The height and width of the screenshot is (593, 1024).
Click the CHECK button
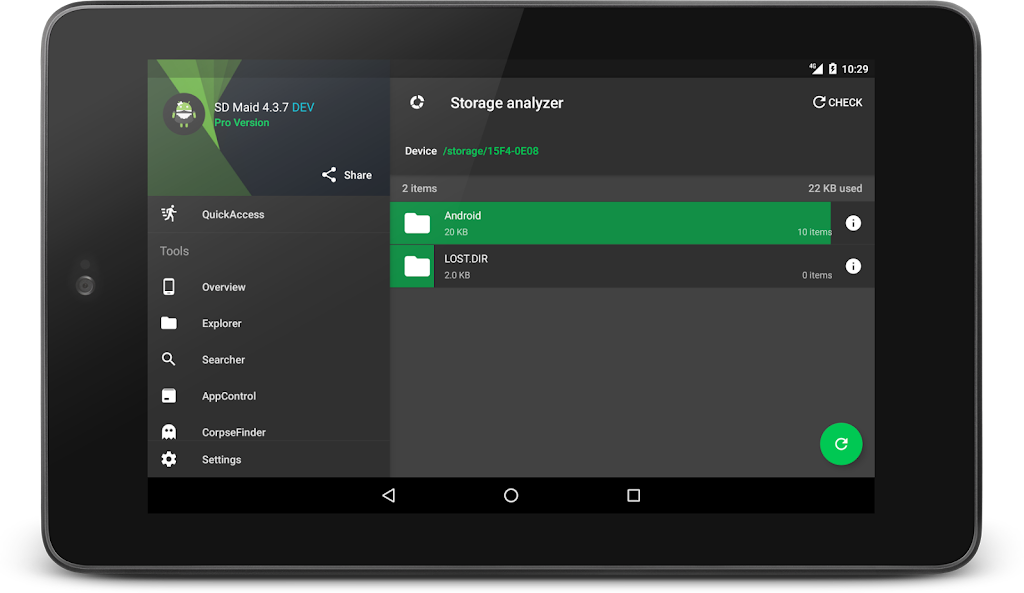coord(837,102)
